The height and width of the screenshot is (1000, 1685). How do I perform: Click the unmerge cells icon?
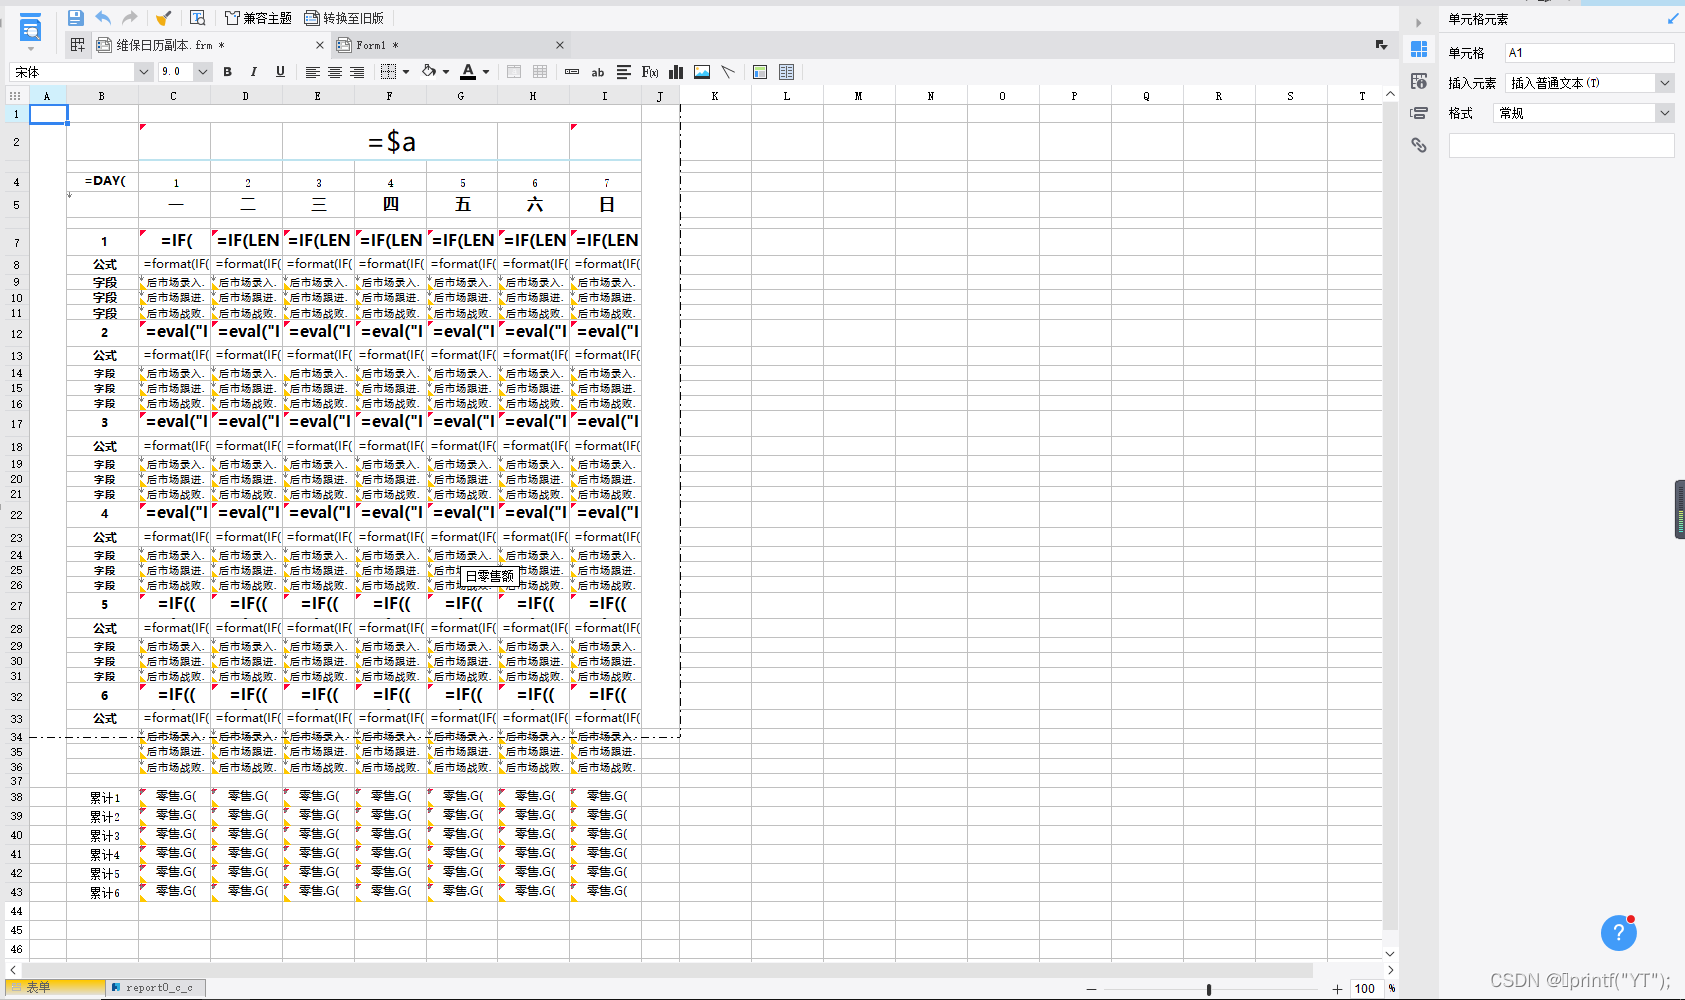click(x=540, y=72)
